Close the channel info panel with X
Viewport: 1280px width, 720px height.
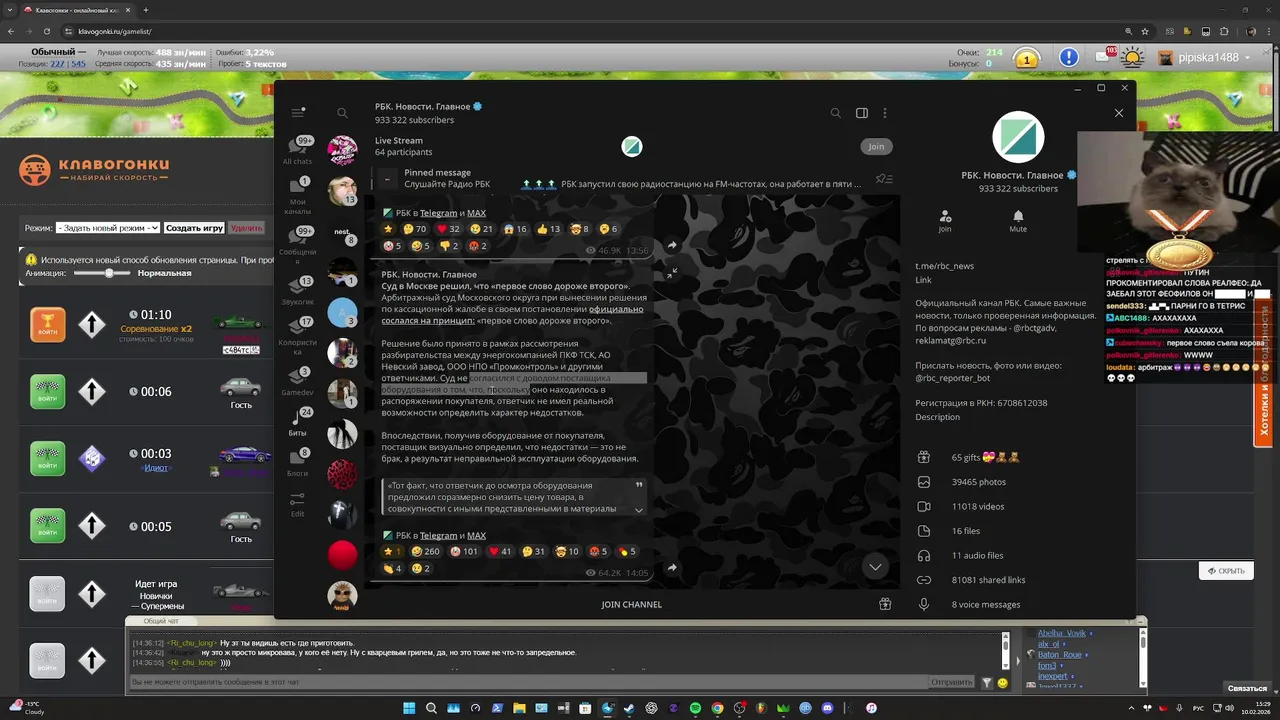pos(1119,113)
